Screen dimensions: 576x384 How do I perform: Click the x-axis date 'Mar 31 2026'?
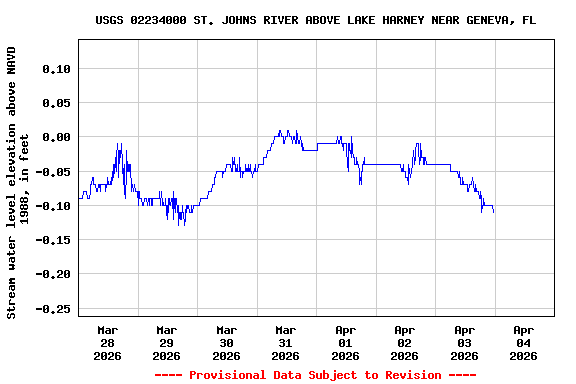point(285,343)
